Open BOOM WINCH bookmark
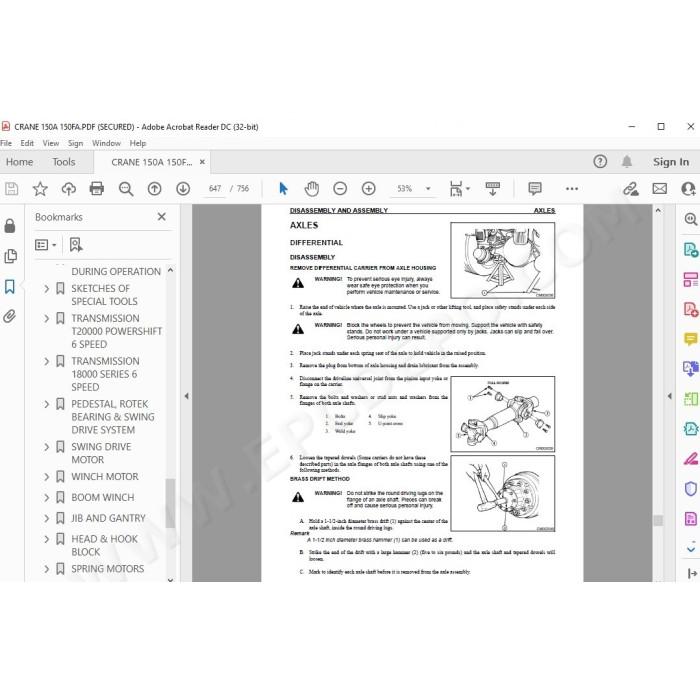This screenshot has height=700, width=700. click(103, 497)
